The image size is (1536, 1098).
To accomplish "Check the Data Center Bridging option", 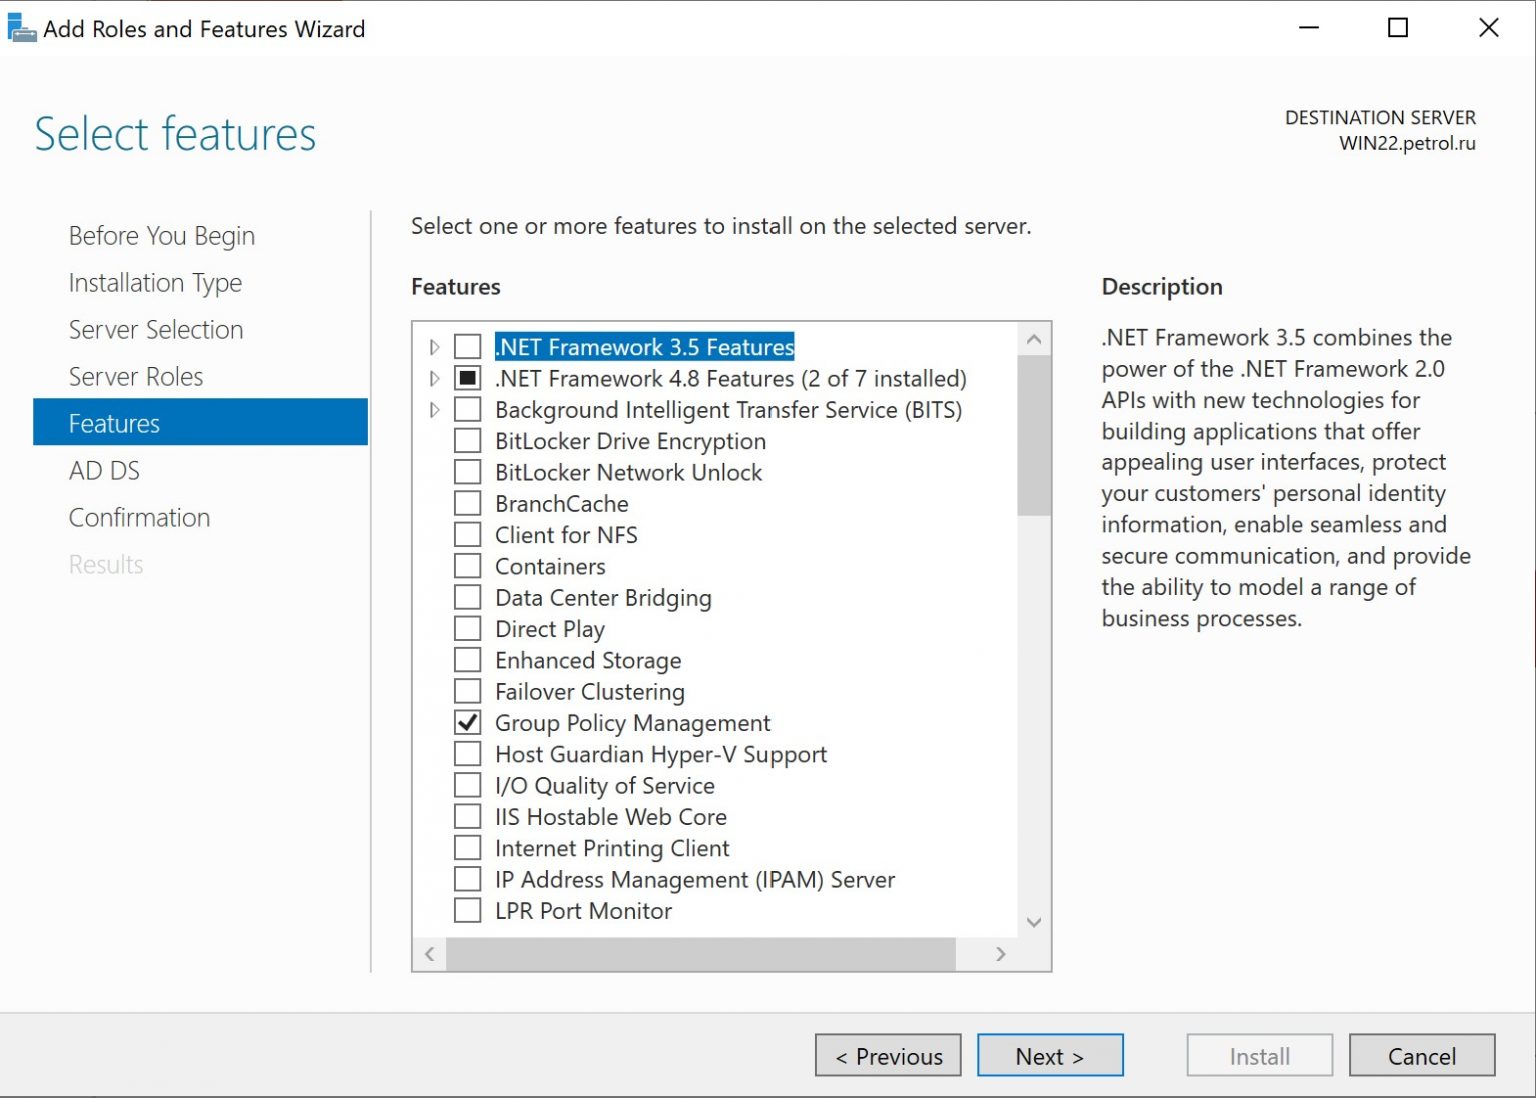I will 466,596.
